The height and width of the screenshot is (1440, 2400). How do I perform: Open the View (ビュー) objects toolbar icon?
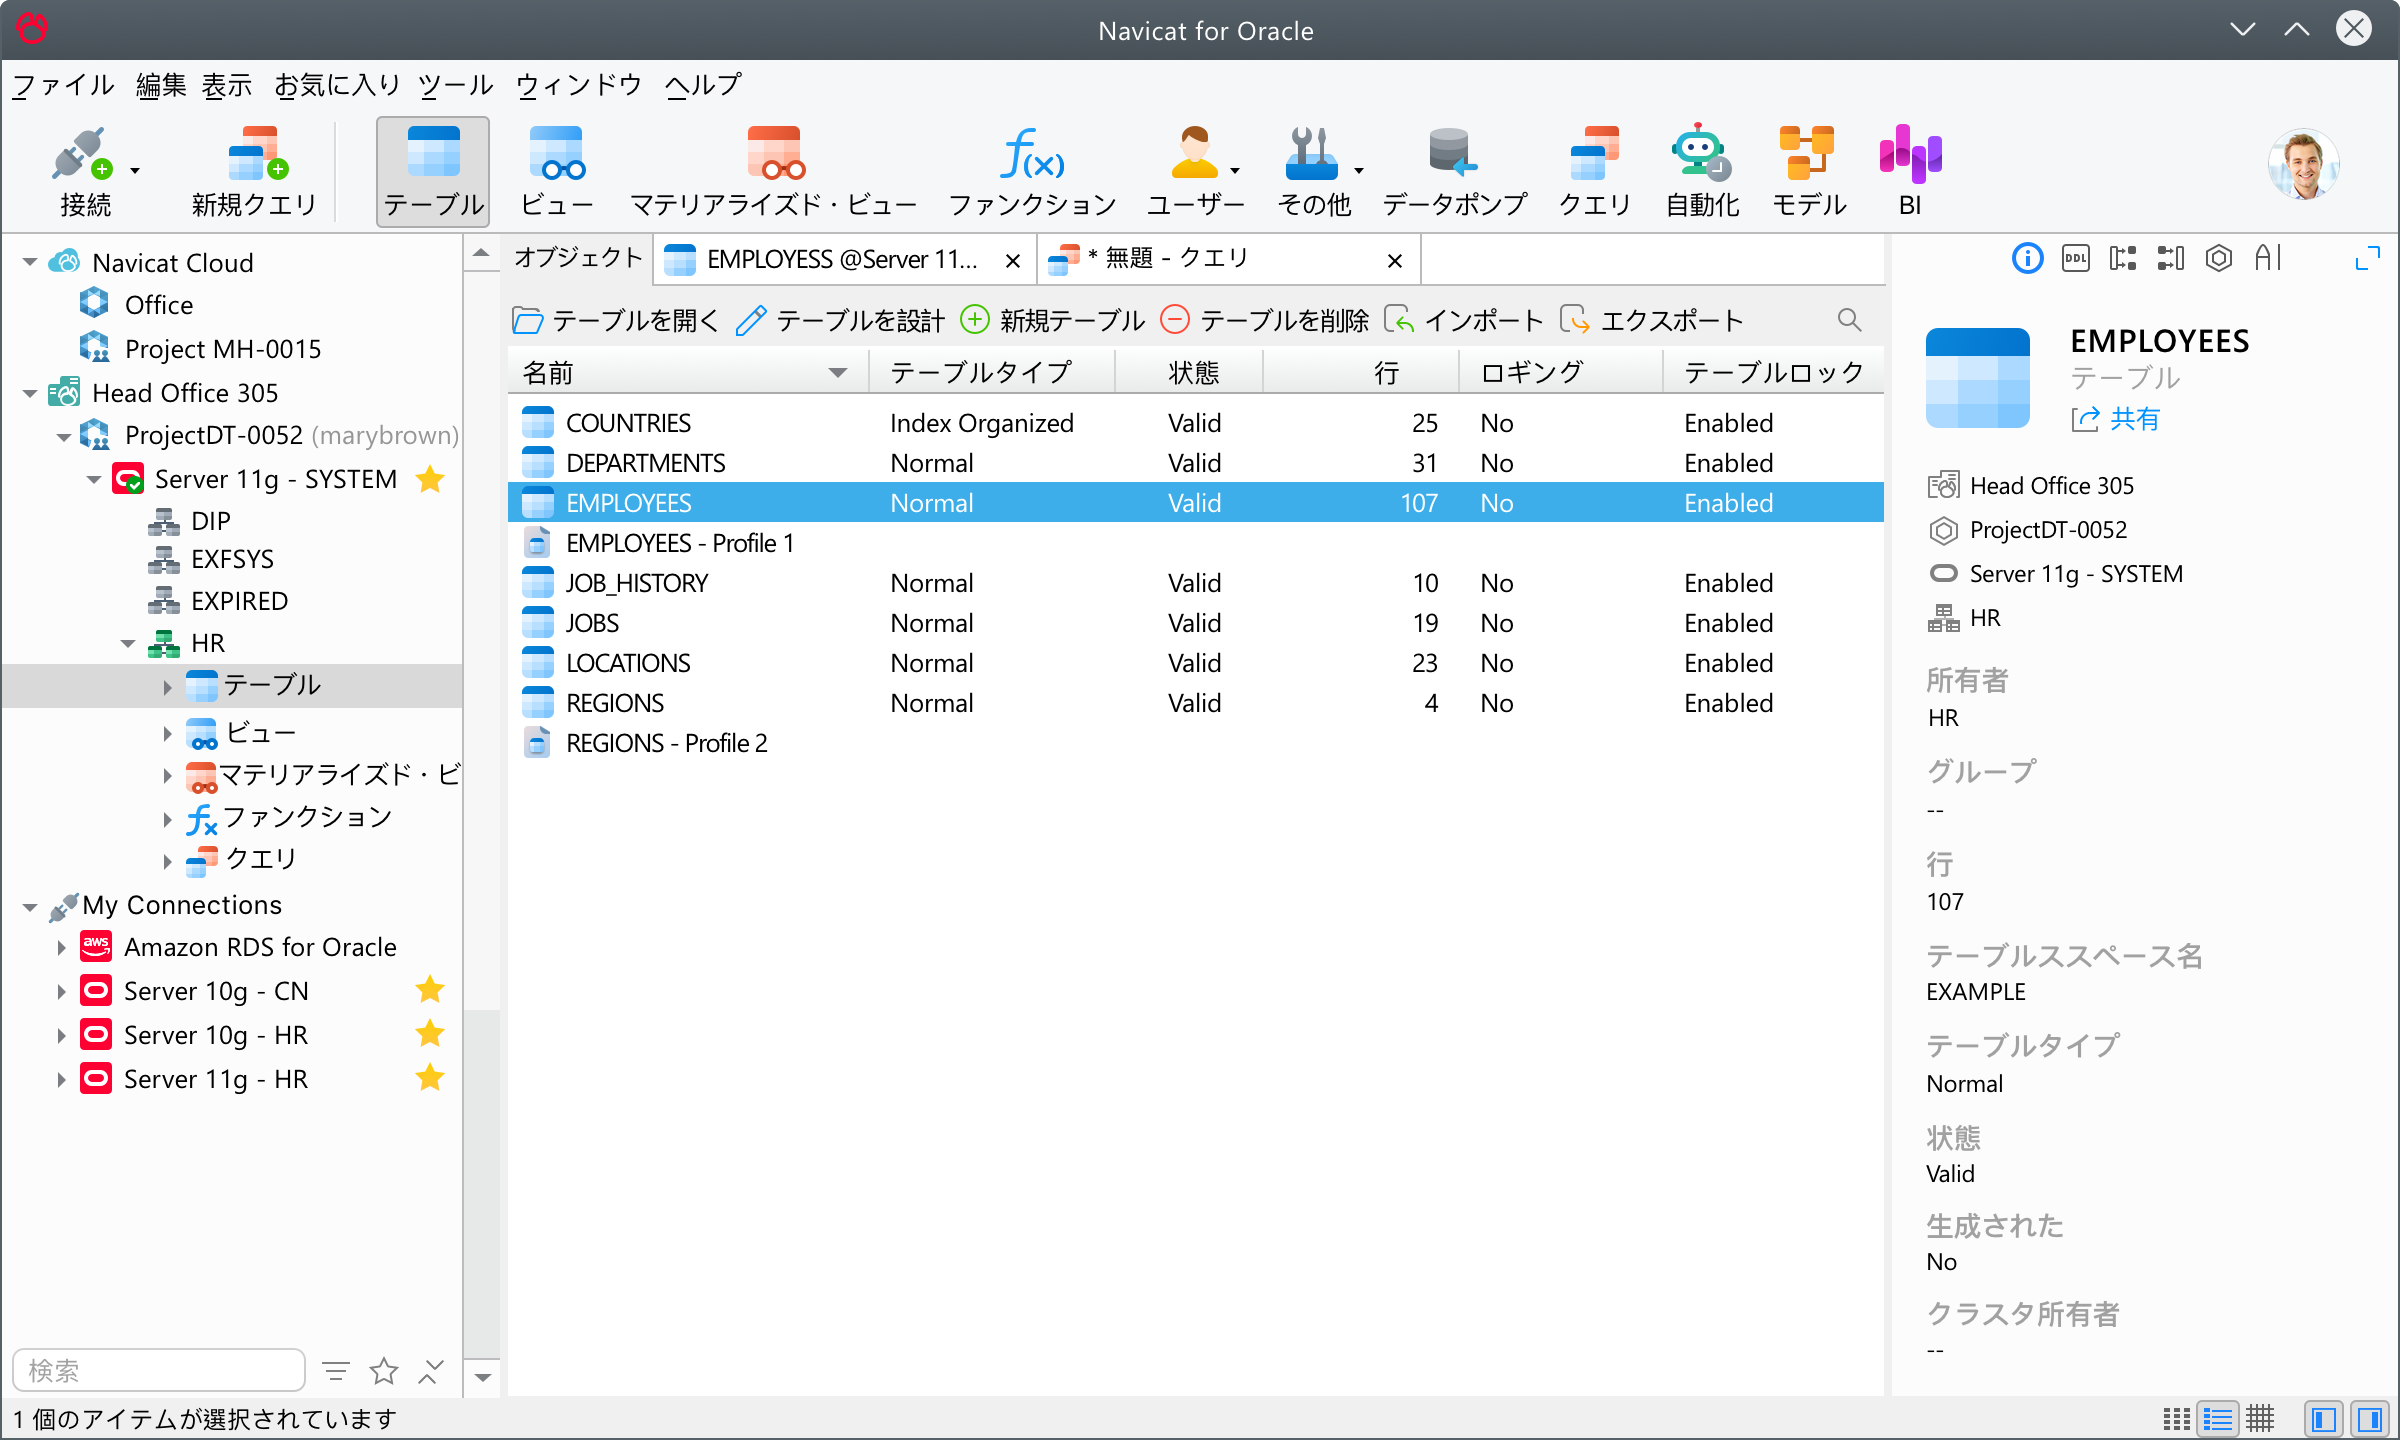(557, 172)
